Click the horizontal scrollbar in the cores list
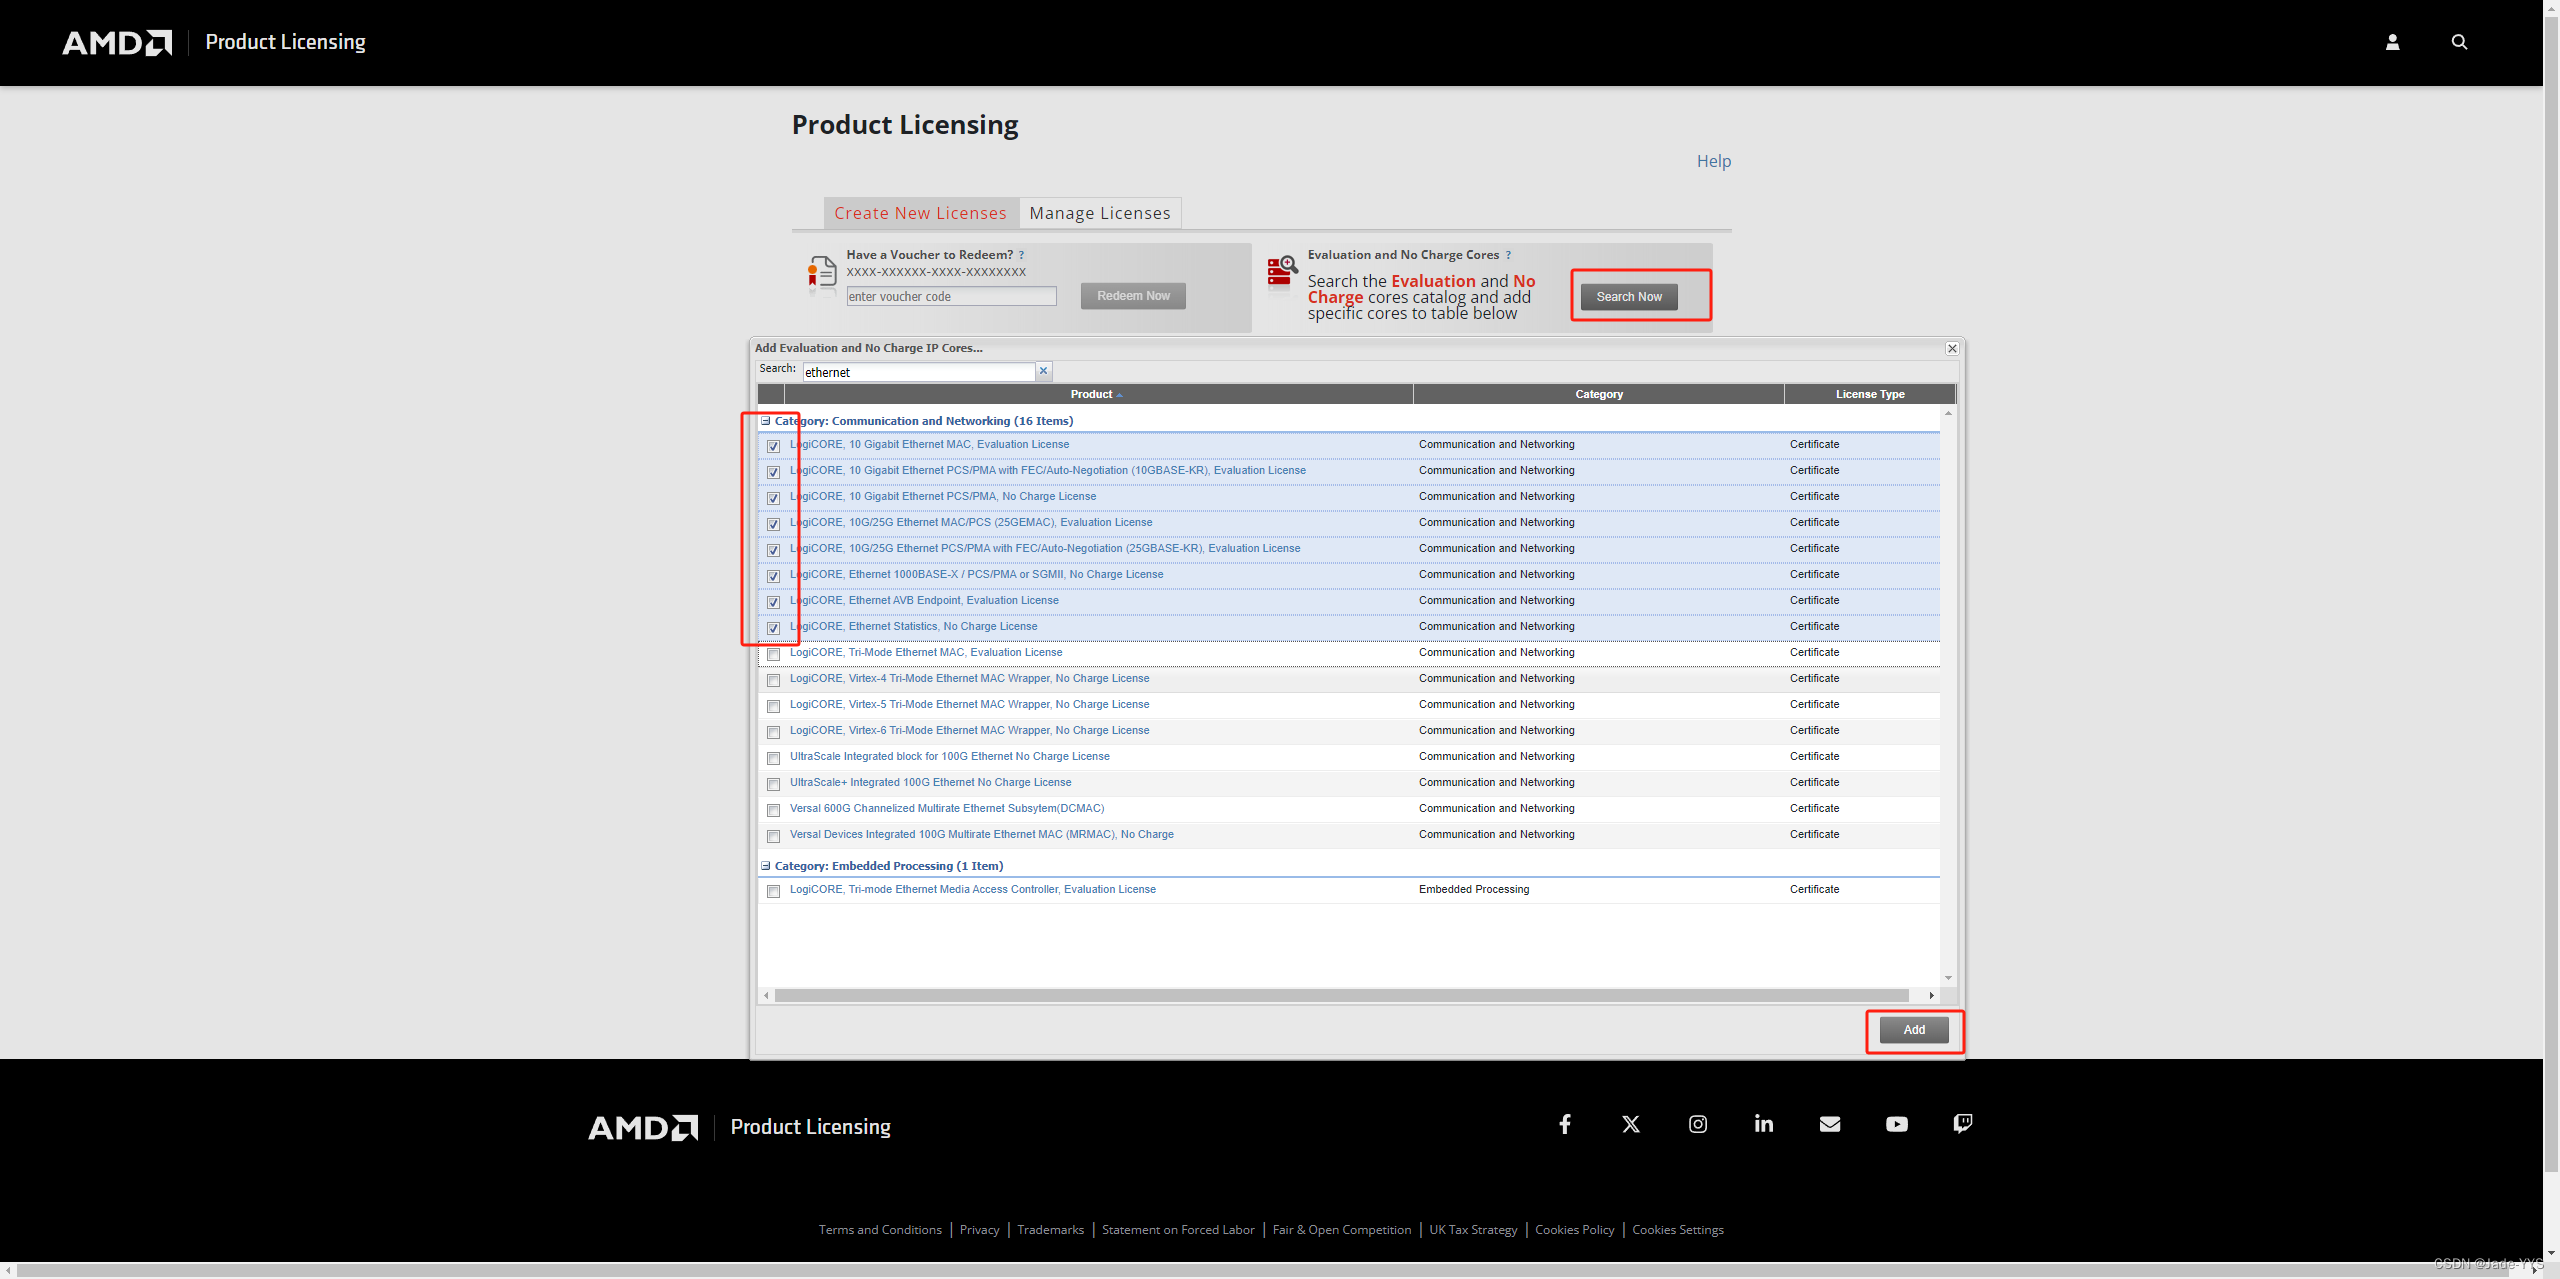 1340,995
